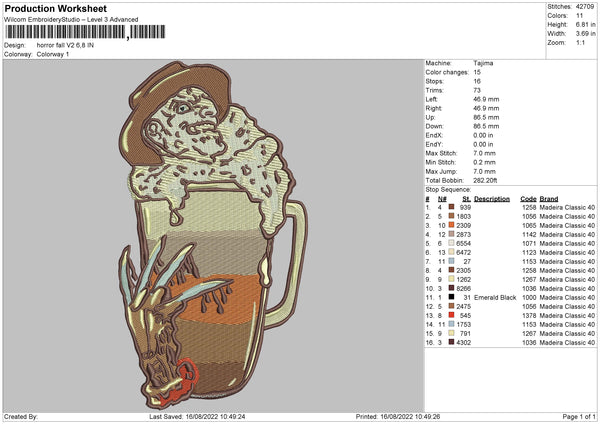Image resolution: width=600 pixels, height=424 pixels.
Task: Click the stitch count 6554 in row 5
Action: 463,243
